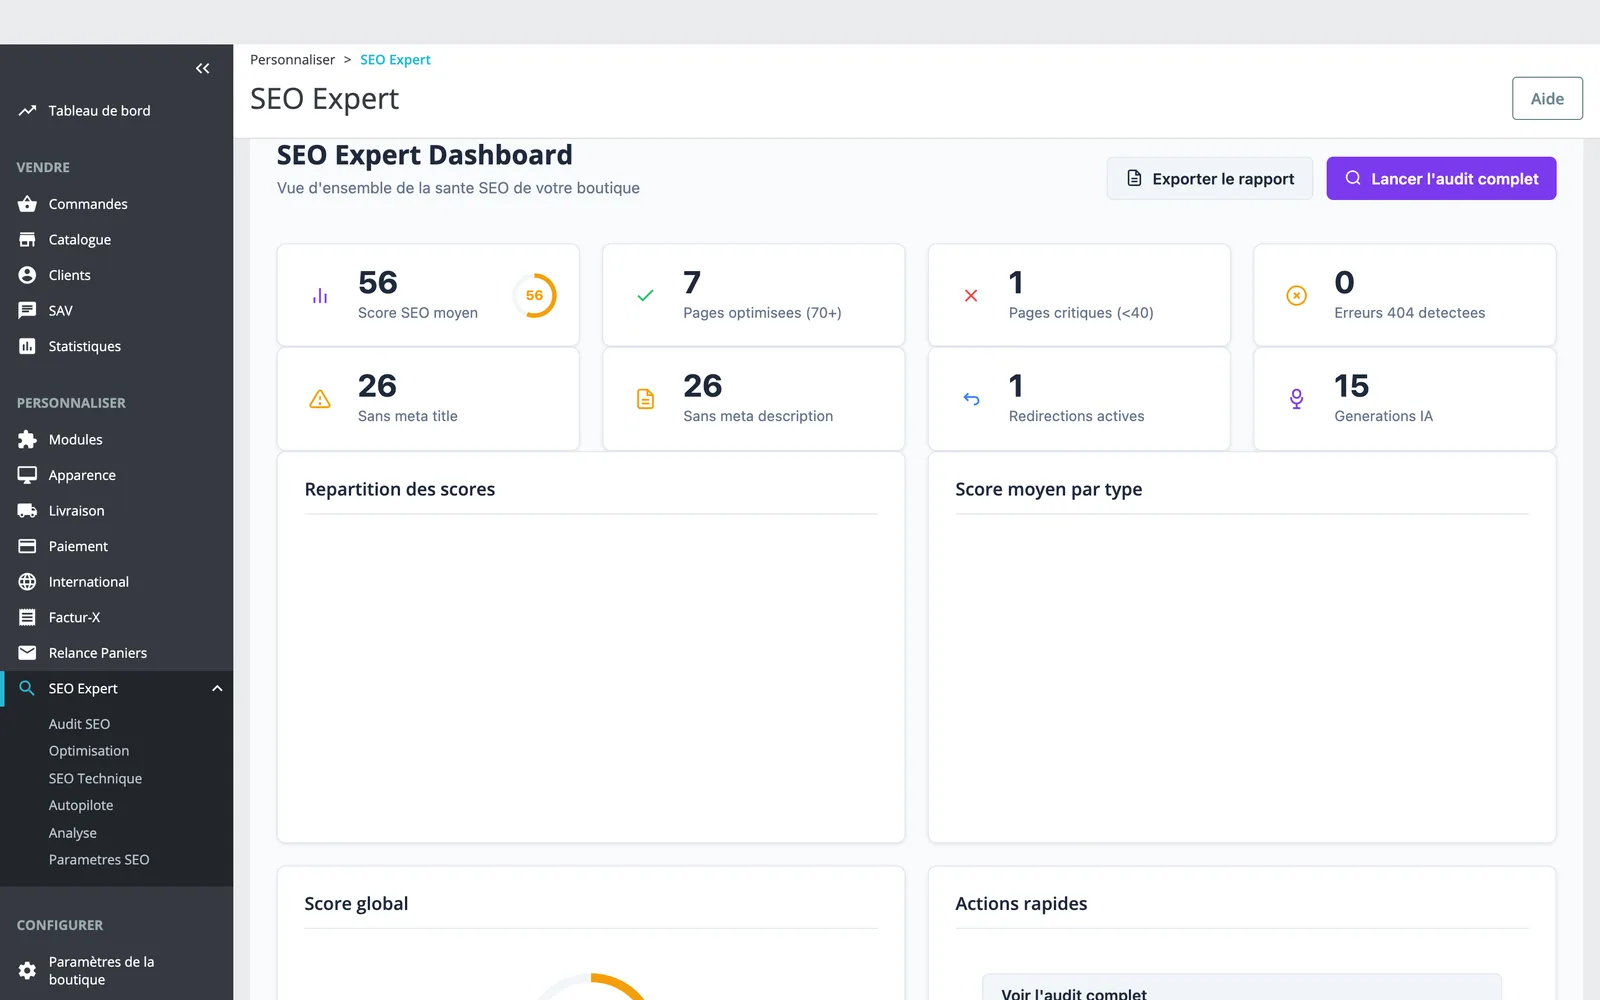Click the Score moyen par type heading

coord(1048,489)
